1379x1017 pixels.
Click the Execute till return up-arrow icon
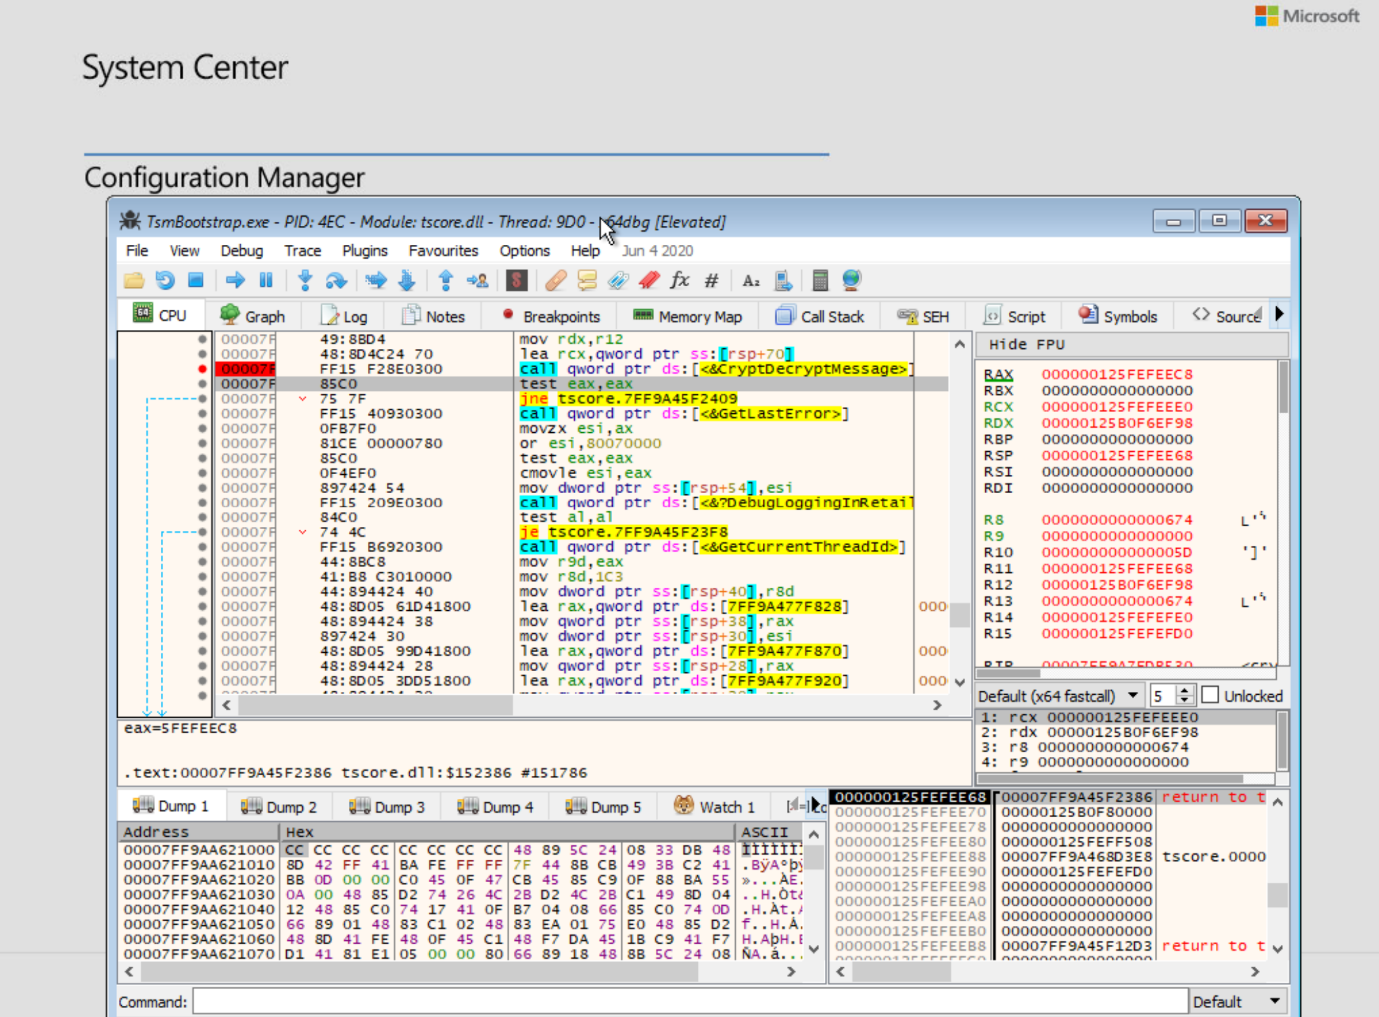(446, 281)
